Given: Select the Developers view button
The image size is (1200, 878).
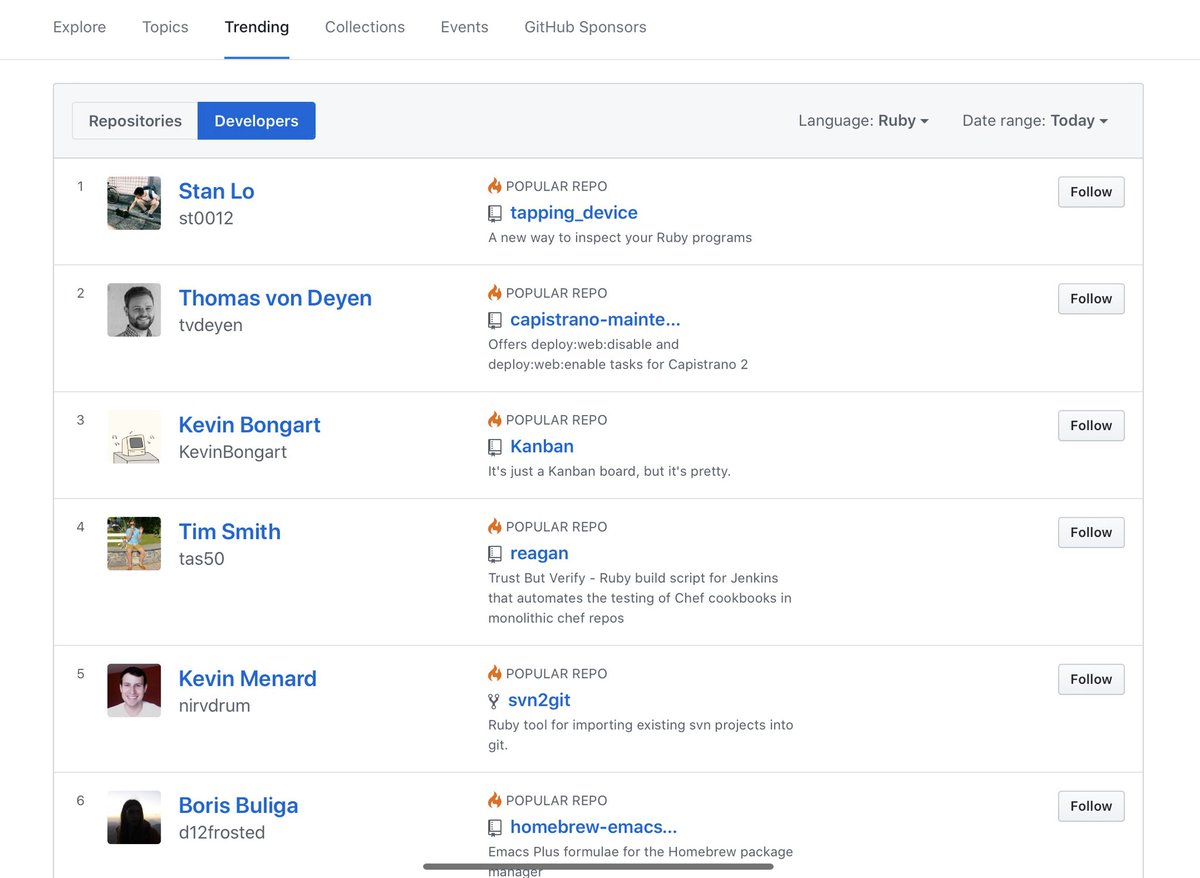Looking at the screenshot, I should [256, 121].
